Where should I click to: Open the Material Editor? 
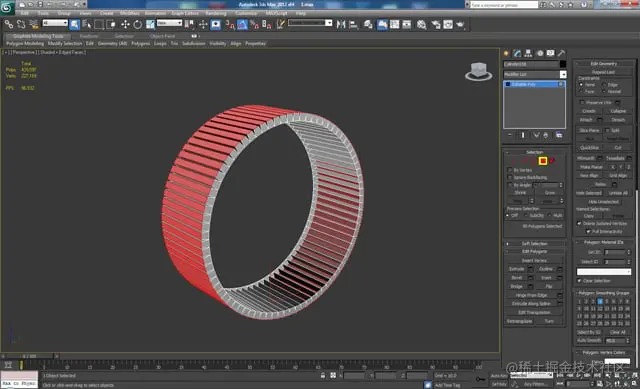(x=422, y=24)
